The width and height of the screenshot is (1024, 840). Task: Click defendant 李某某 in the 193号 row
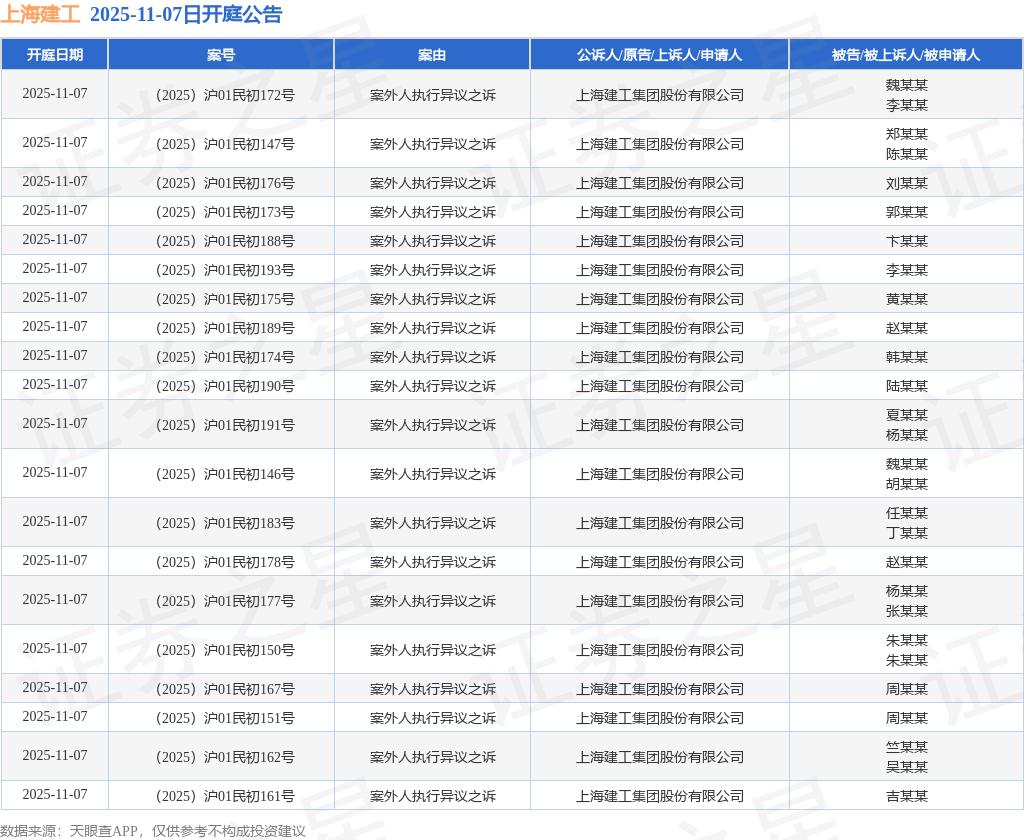[x=906, y=270]
